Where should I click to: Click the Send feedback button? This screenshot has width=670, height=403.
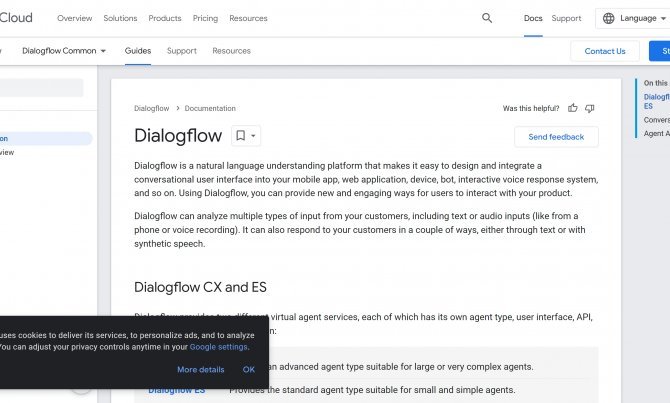pyautogui.click(x=556, y=137)
